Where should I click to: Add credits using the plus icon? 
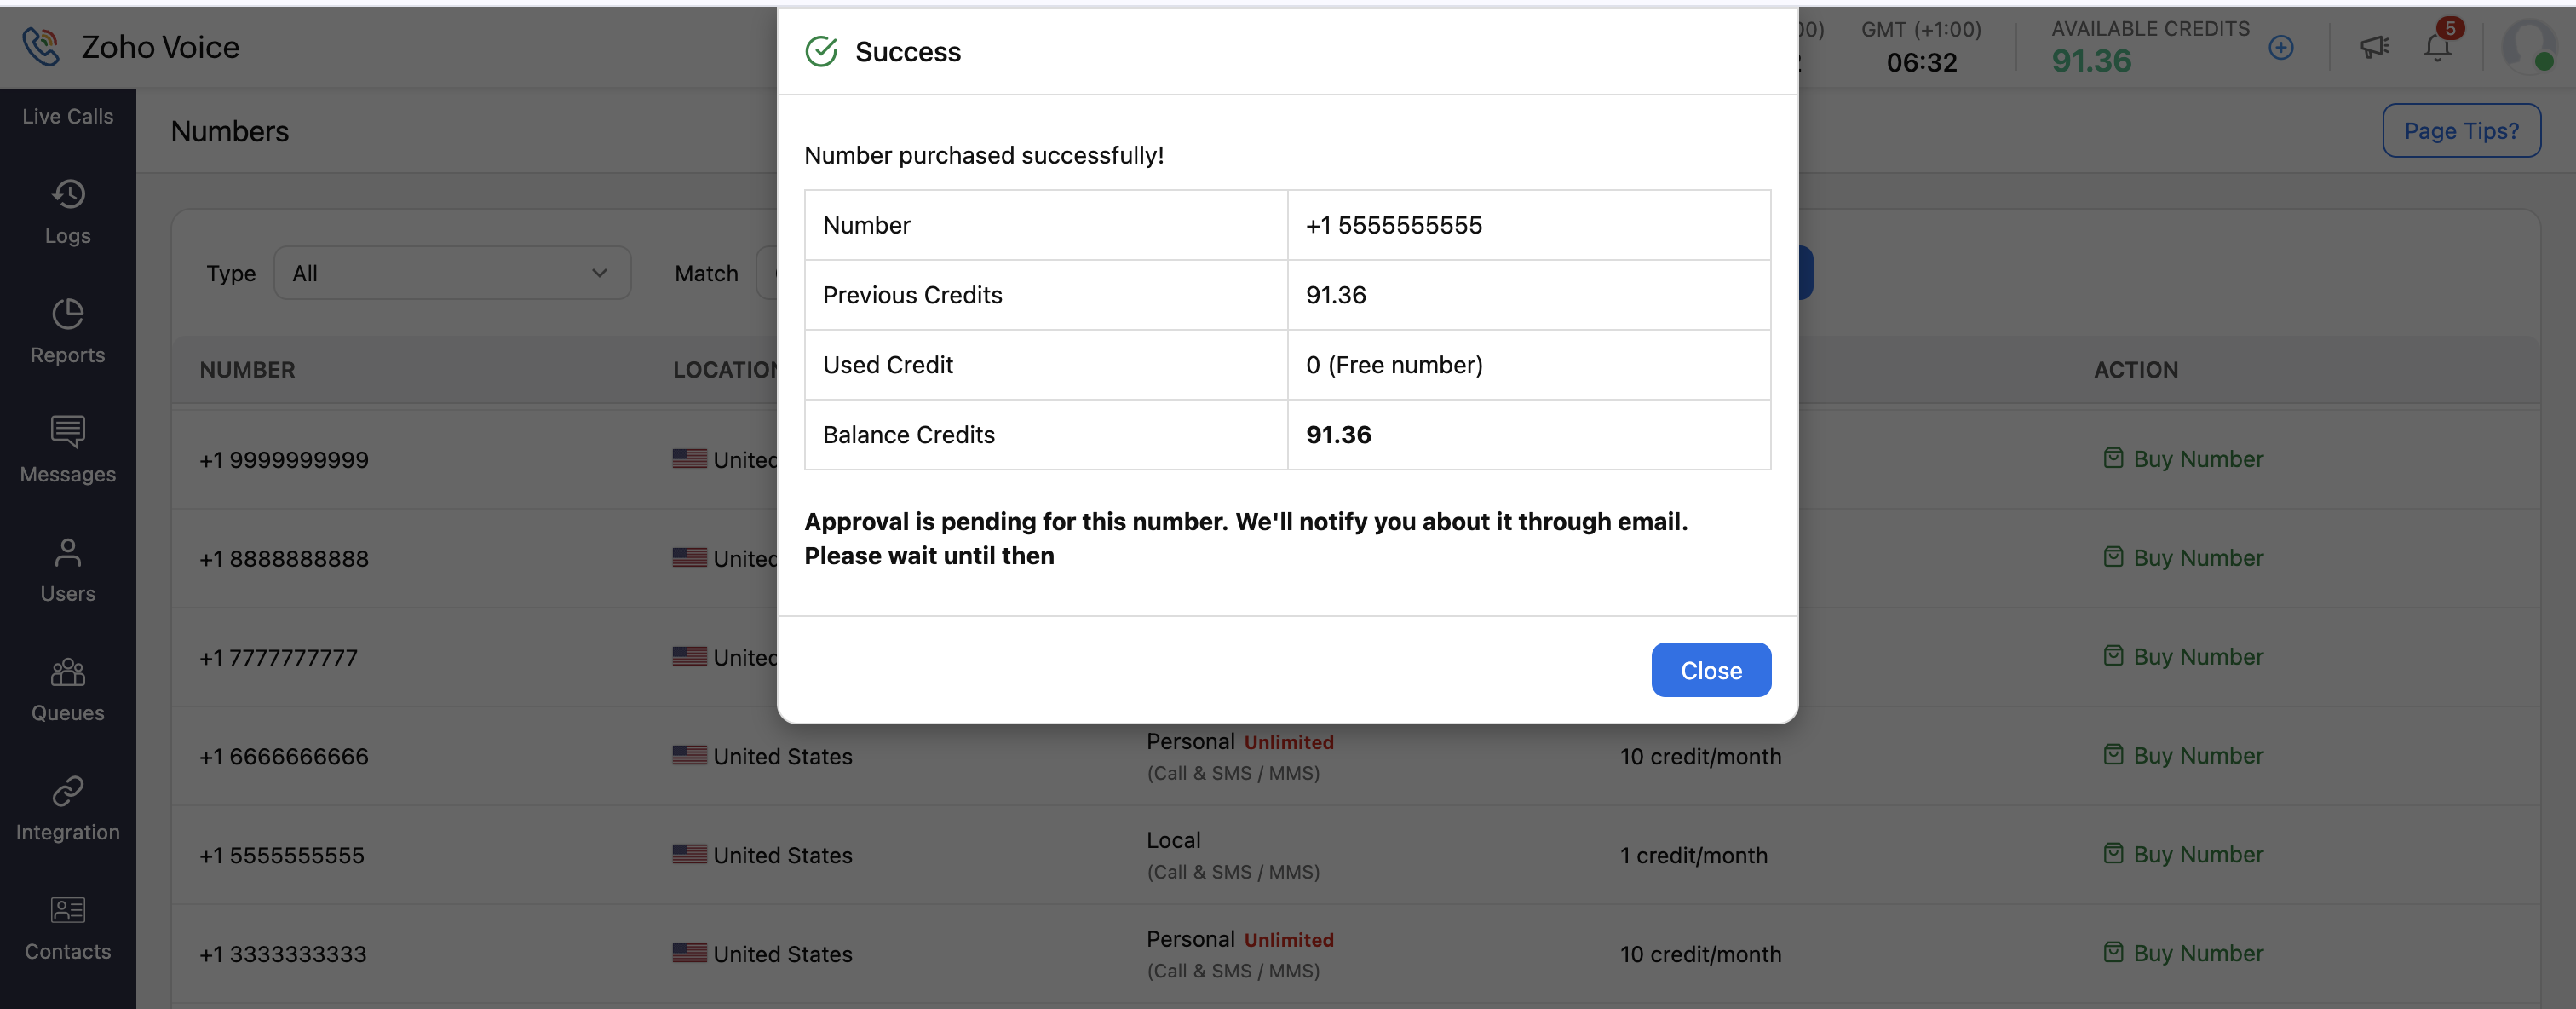[x=2281, y=47]
